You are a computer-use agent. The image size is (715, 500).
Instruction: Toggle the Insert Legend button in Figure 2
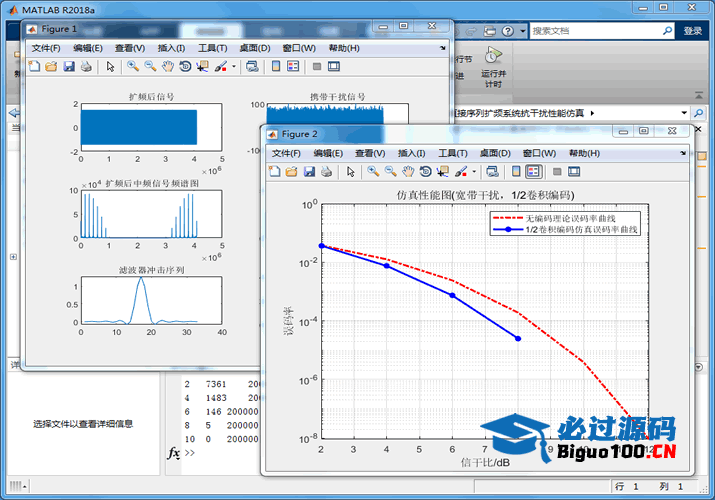(x=533, y=172)
